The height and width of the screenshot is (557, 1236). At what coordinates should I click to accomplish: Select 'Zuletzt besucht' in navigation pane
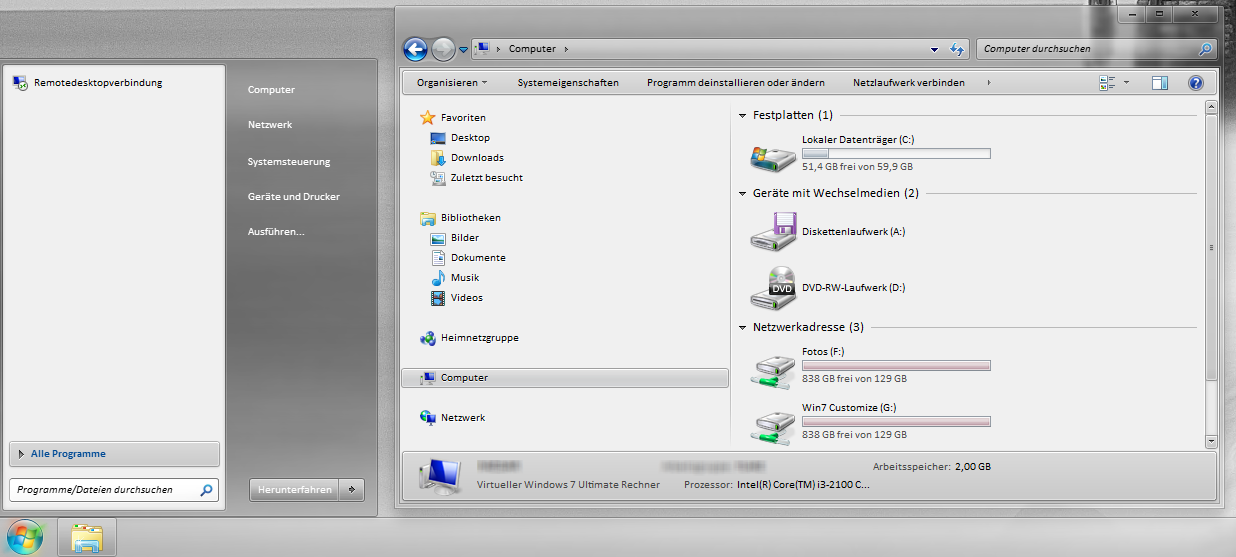tap(486, 178)
